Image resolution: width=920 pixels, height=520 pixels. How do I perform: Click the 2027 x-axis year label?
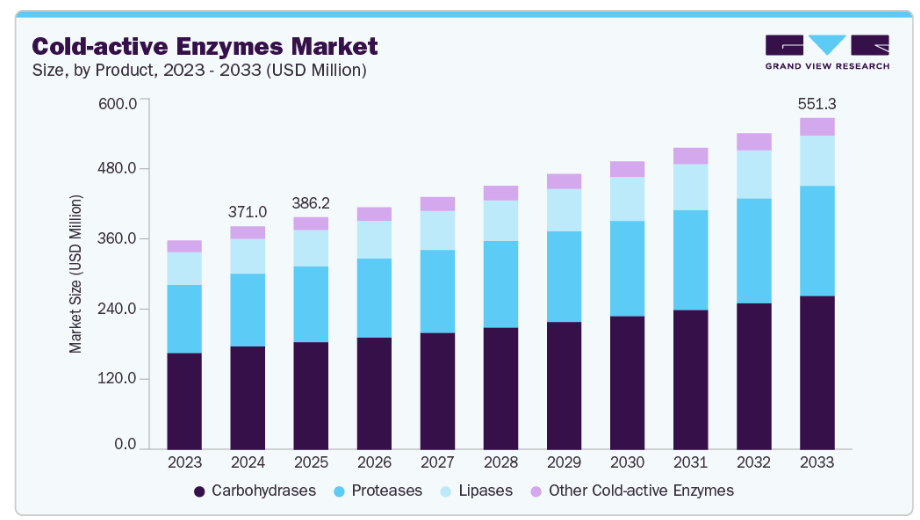click(437, 463)
